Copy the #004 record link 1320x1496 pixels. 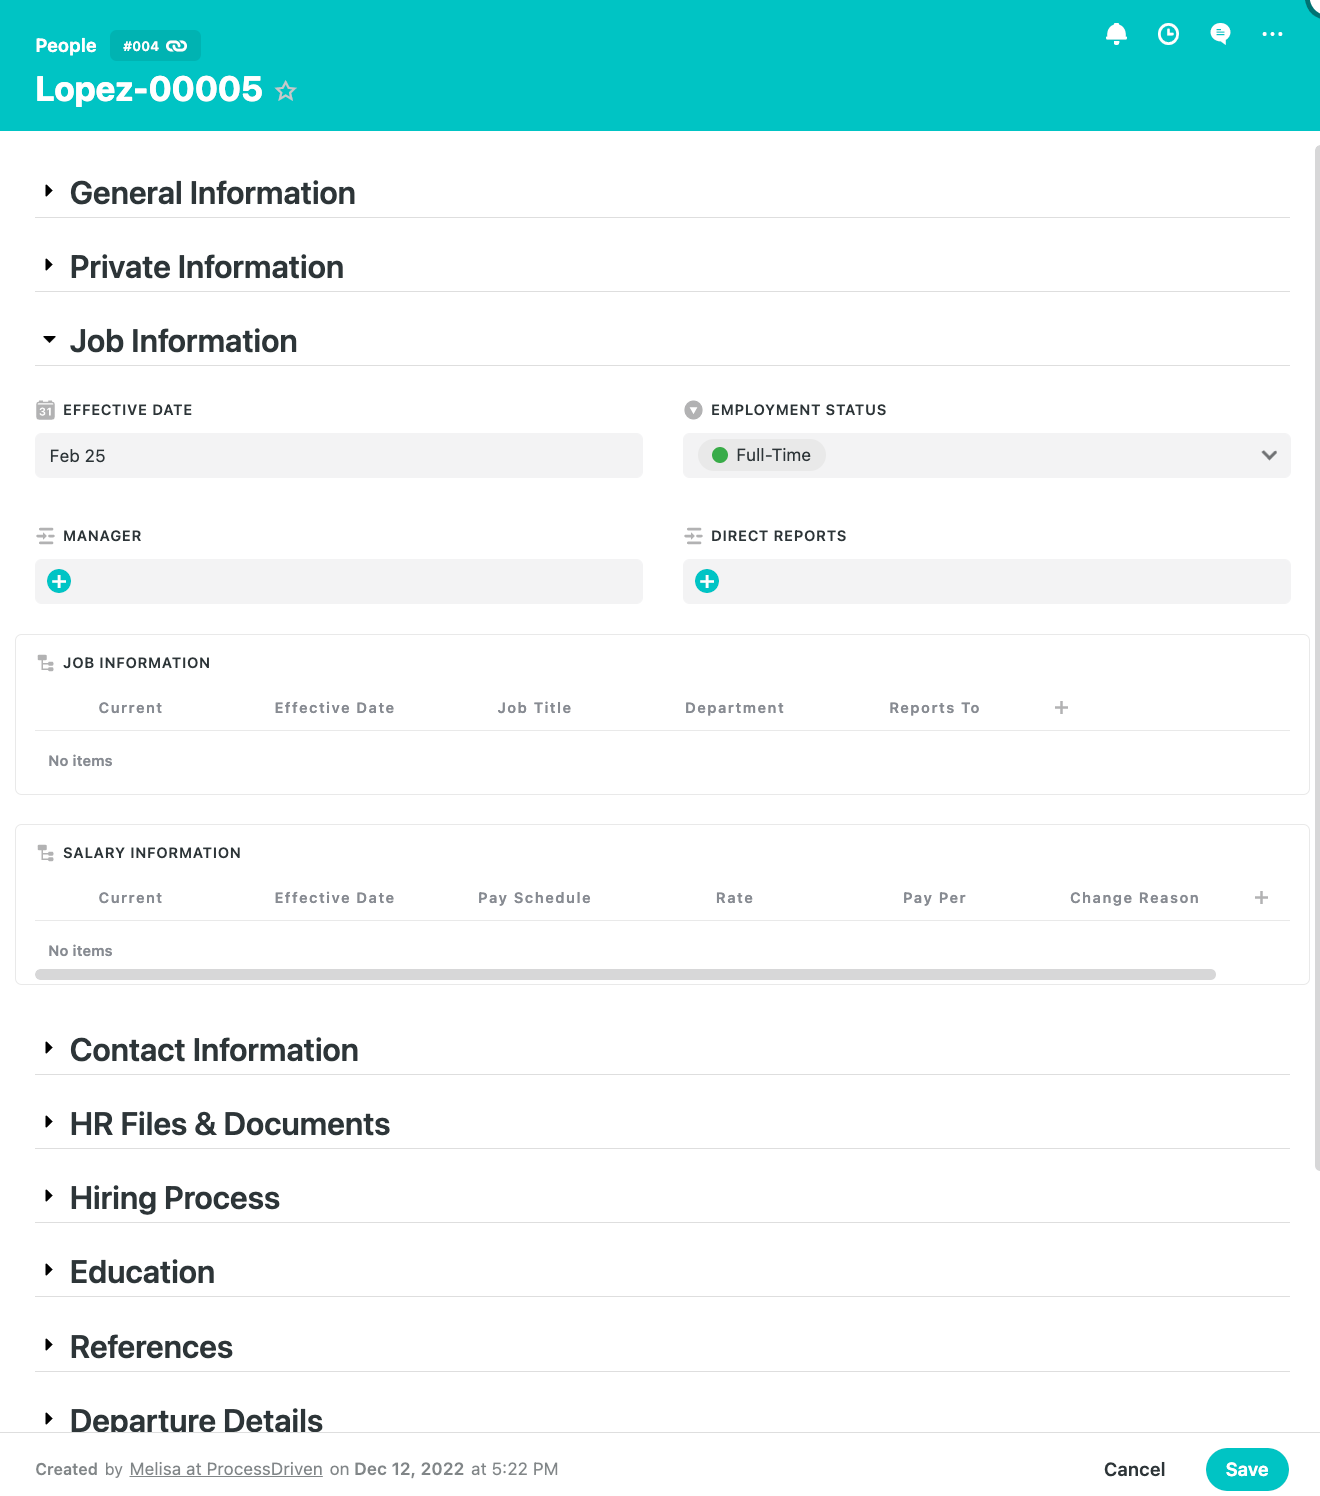pos(155,46)
